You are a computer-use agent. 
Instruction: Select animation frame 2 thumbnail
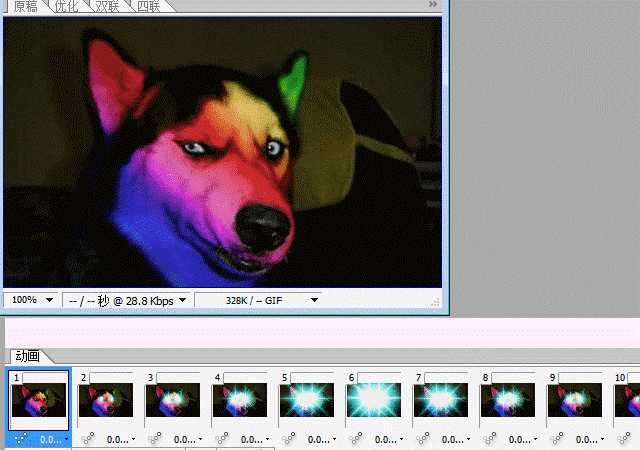click(x=106, y=400)
